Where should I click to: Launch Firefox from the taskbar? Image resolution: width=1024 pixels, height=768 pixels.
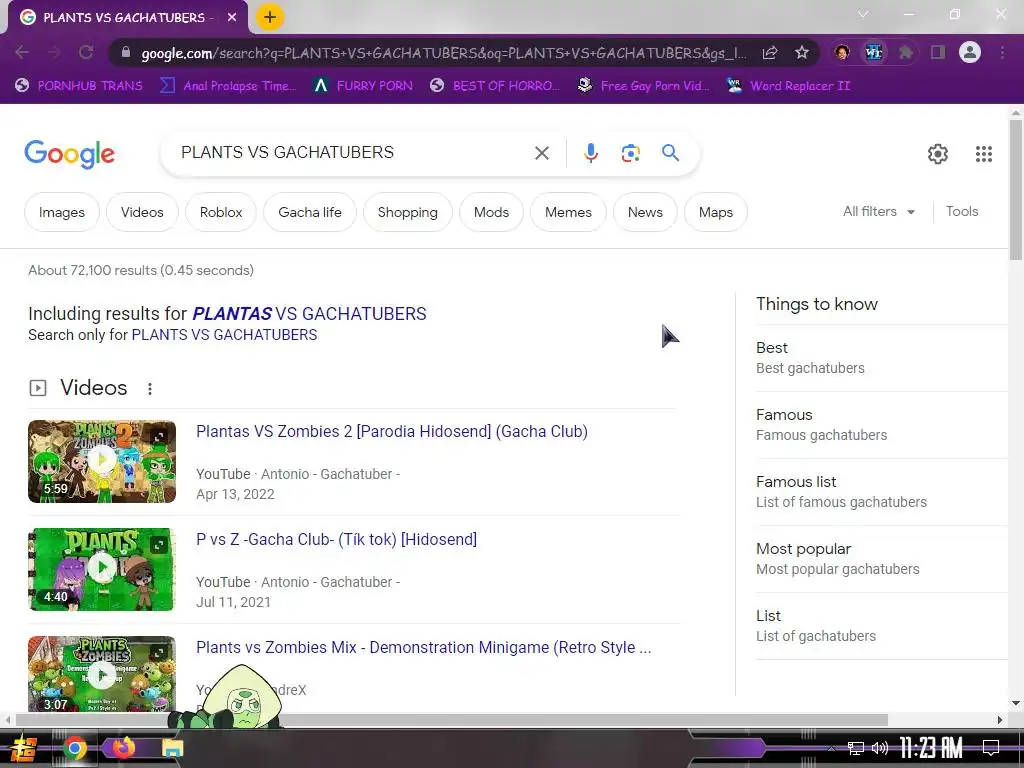pyautogui.click(x=123, y=748)
